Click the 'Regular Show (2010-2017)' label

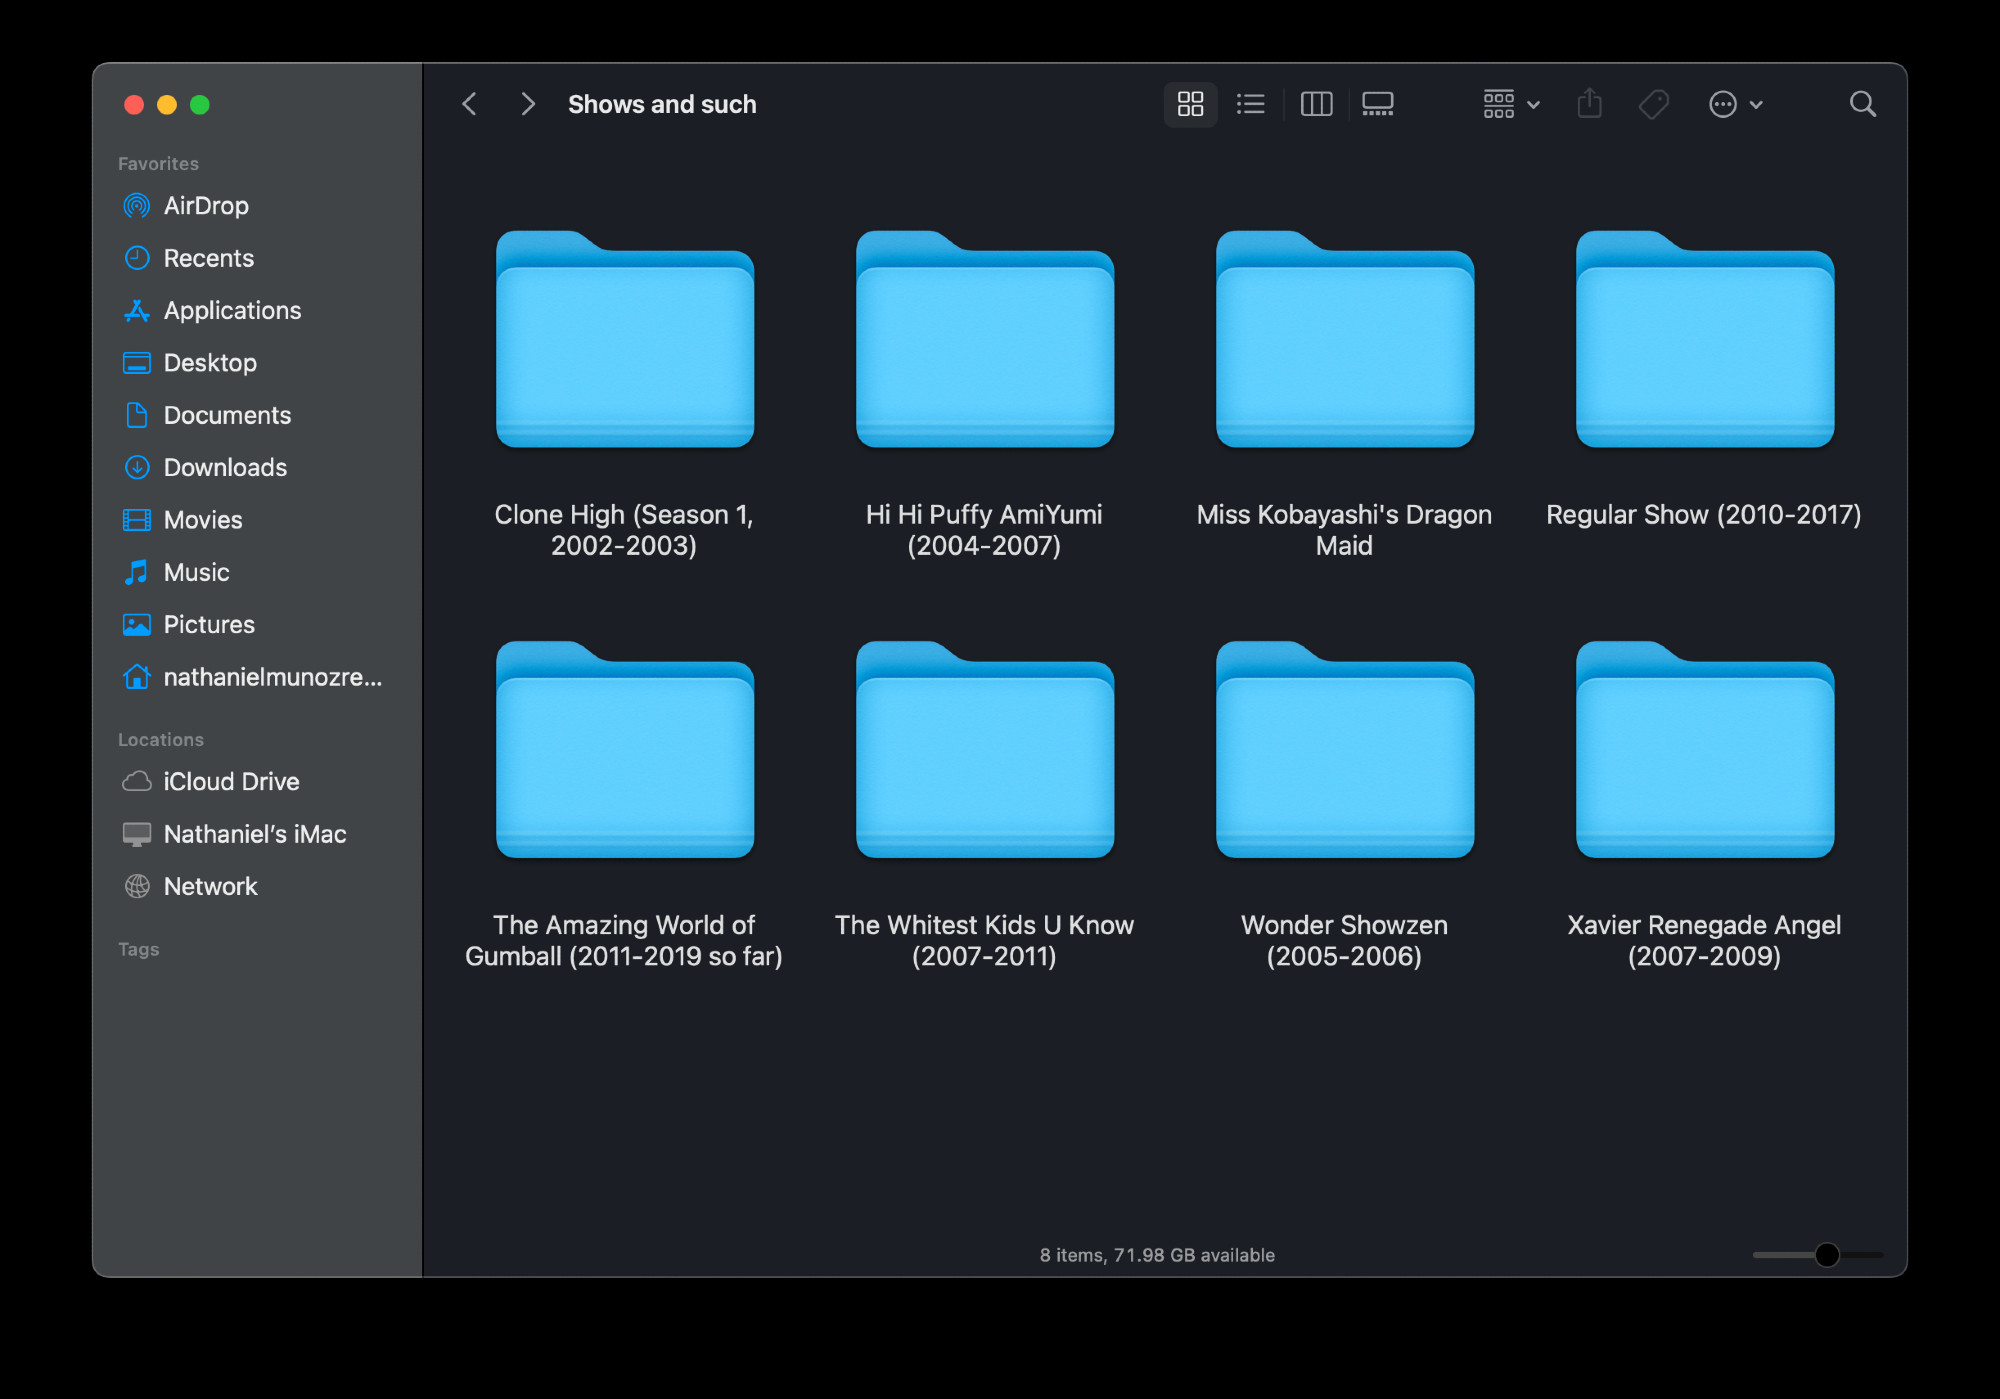point(1704,515)
